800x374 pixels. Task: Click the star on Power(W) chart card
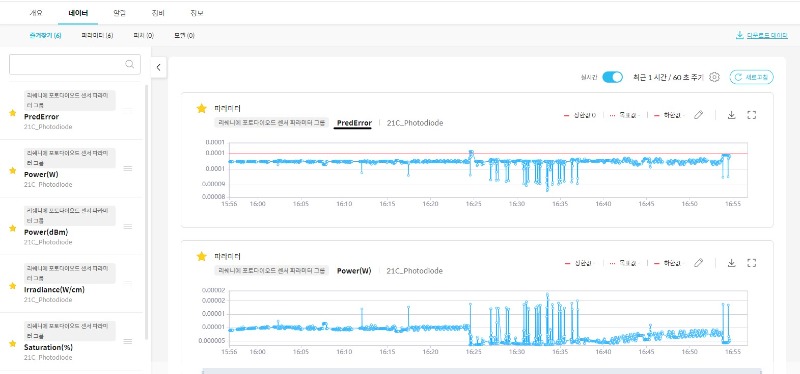click(202, 256)
